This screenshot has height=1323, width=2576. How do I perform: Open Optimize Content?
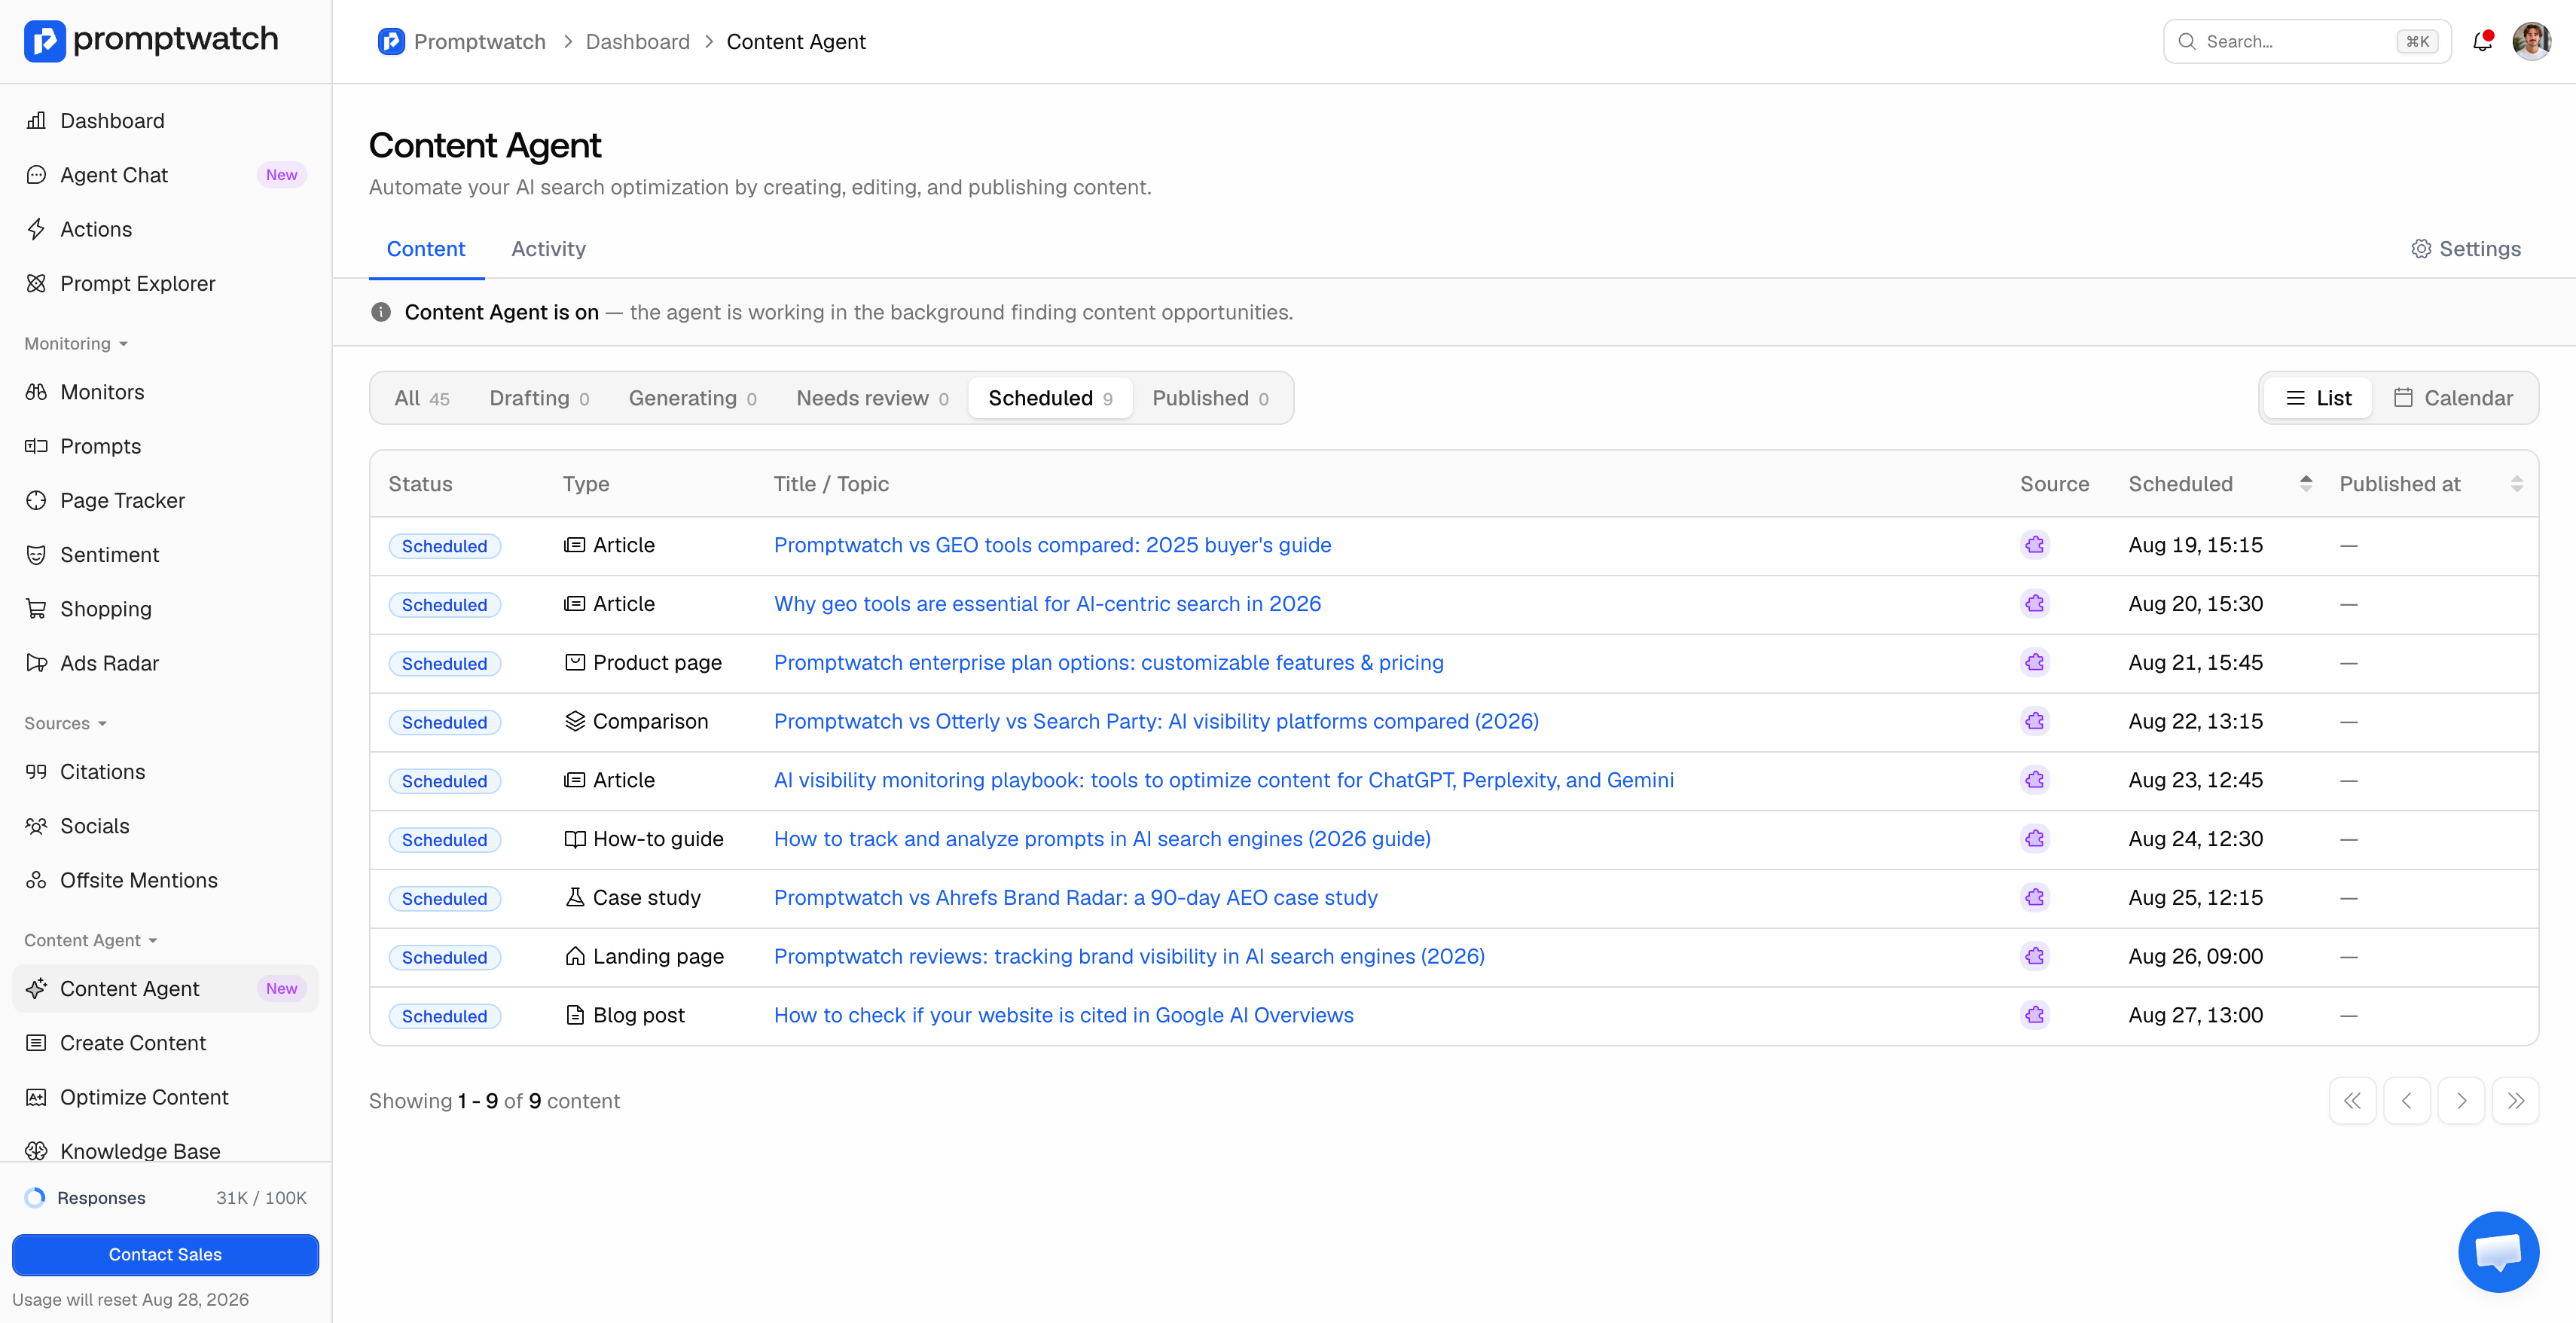pos(166,1097)
